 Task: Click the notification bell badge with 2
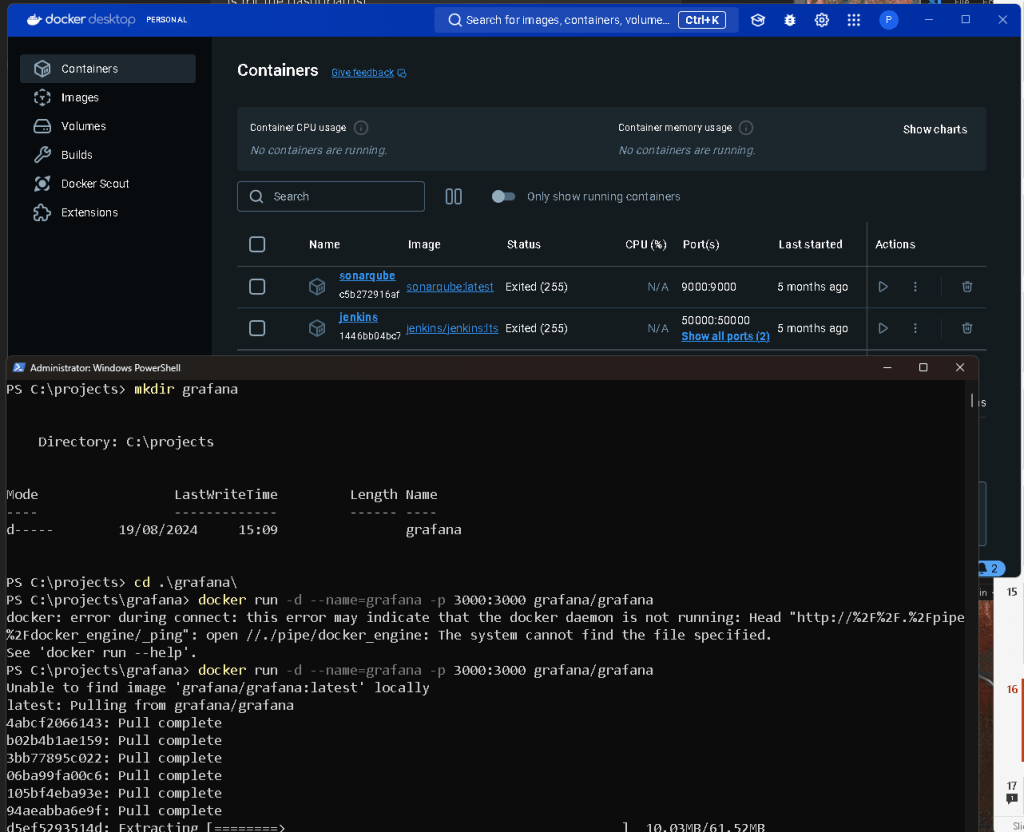(991, 569)
